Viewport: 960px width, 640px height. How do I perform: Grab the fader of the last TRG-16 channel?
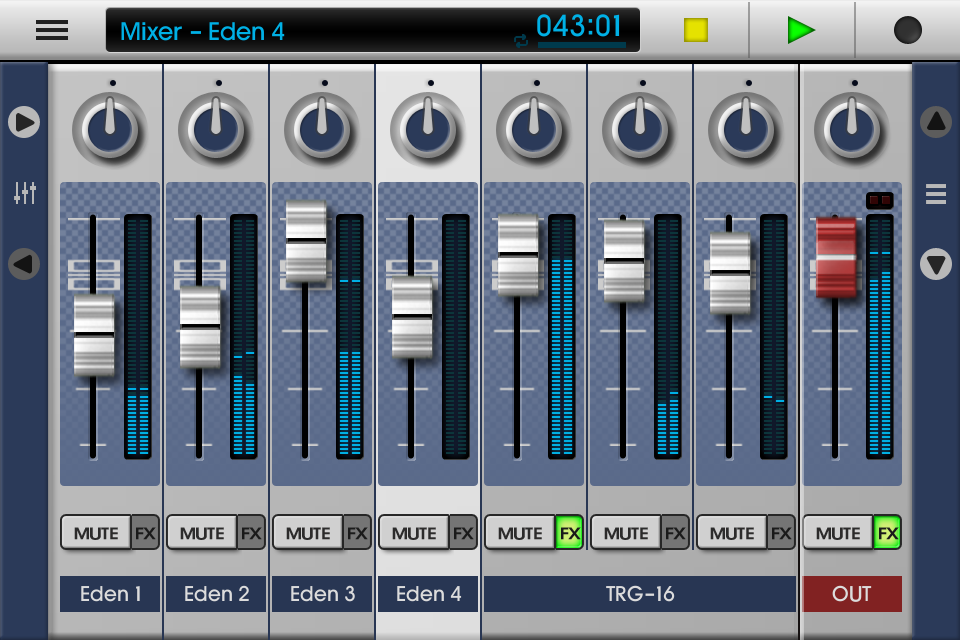tap(729, 272)
